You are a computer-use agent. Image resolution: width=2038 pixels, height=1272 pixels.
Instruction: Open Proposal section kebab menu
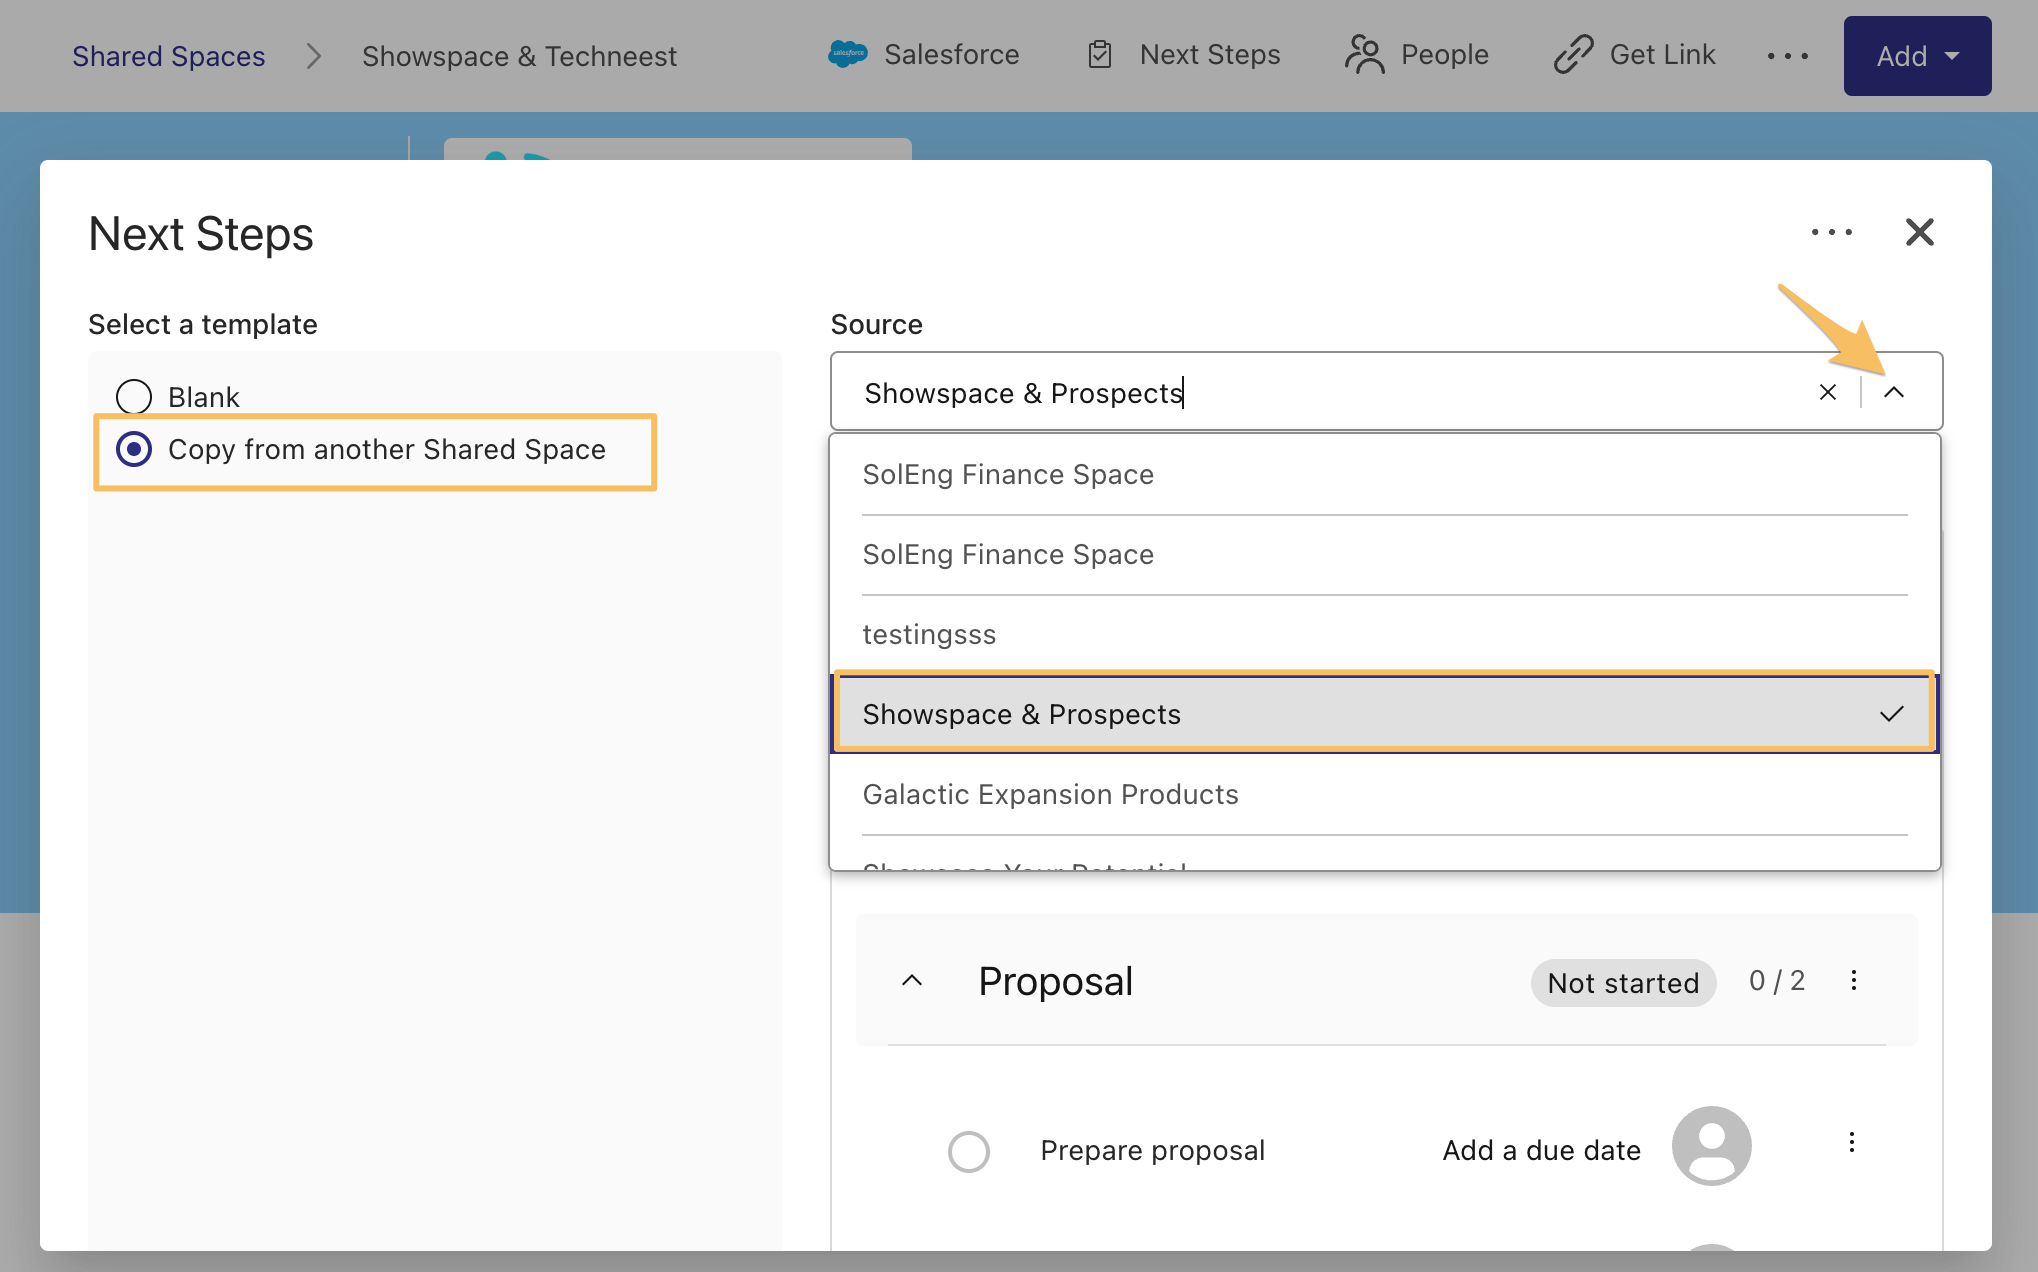1853,980
